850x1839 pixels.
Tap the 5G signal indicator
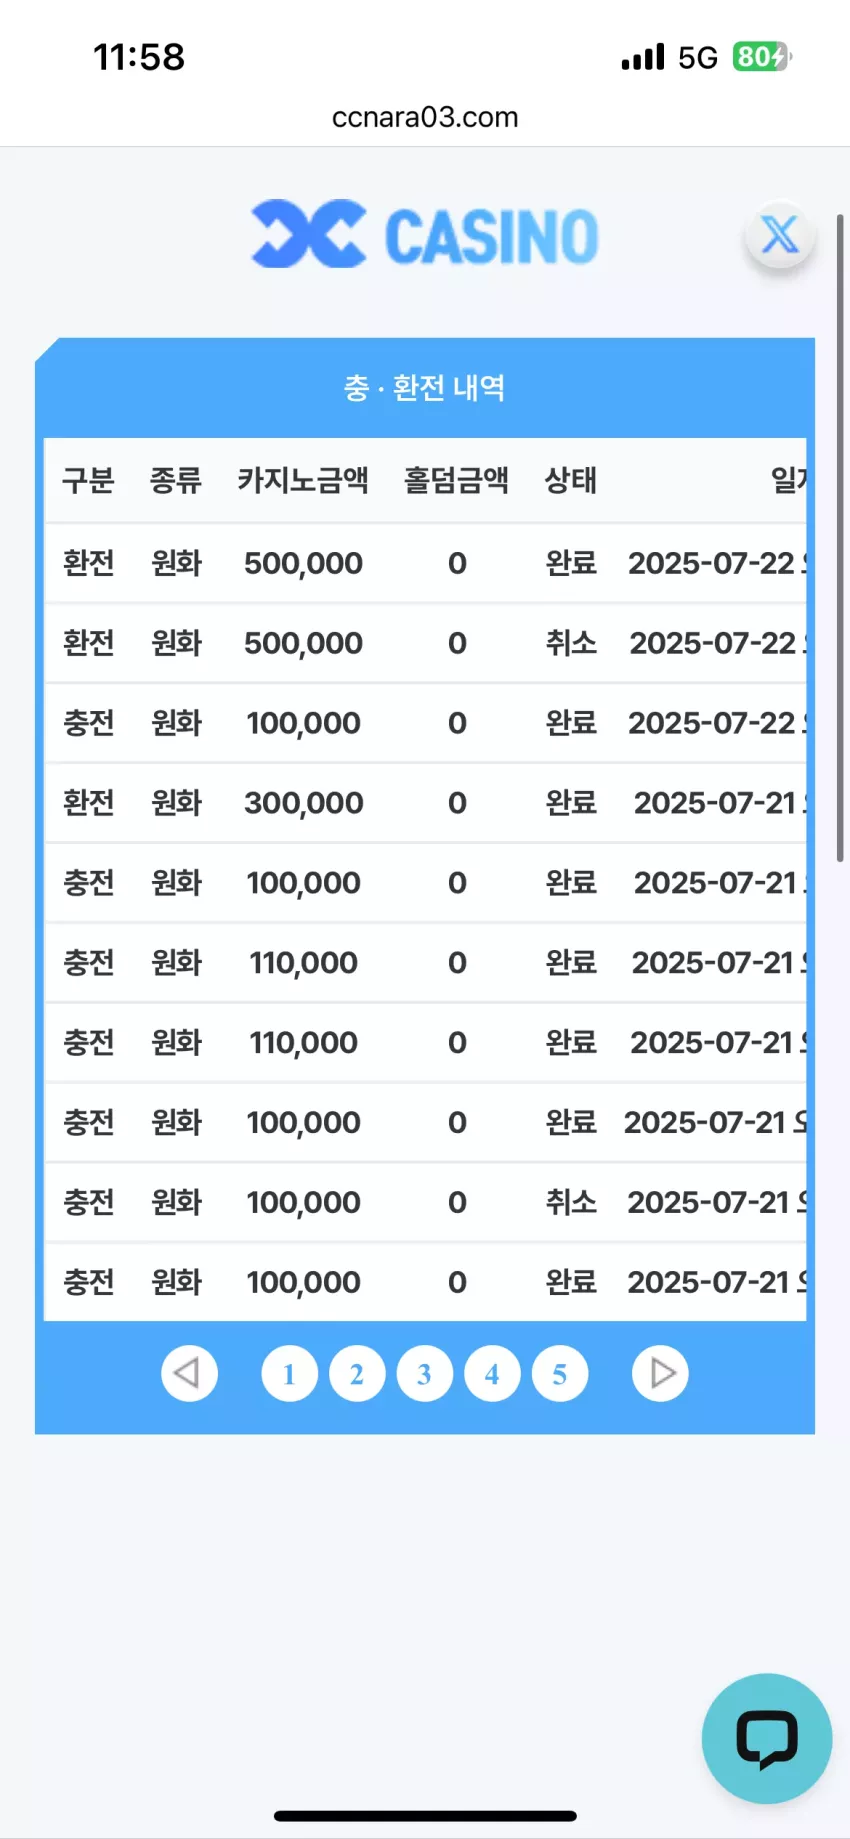point(698,58)
